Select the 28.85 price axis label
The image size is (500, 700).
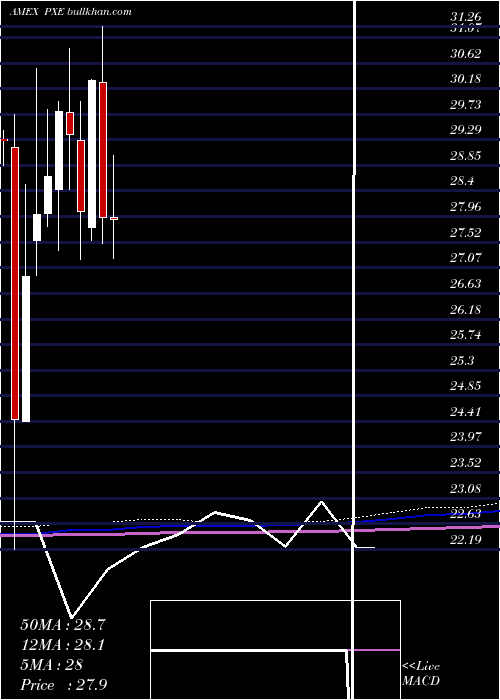[x=466, y=156]
